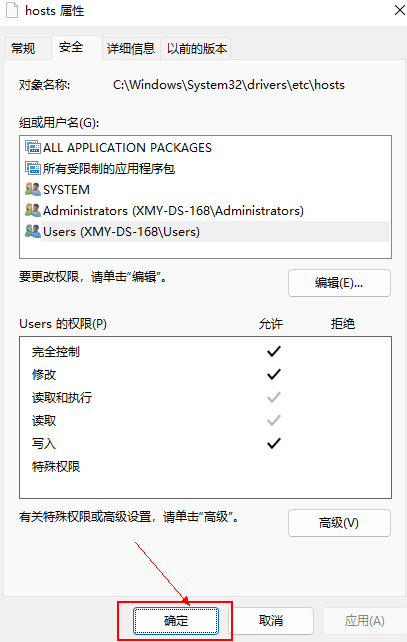
Task: Click the 编辑(E)... button
Action: point(339,283)
